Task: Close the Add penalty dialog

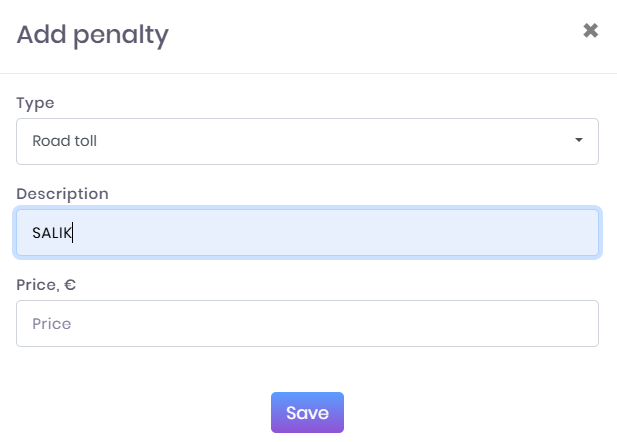Action: tap(590, 31)
